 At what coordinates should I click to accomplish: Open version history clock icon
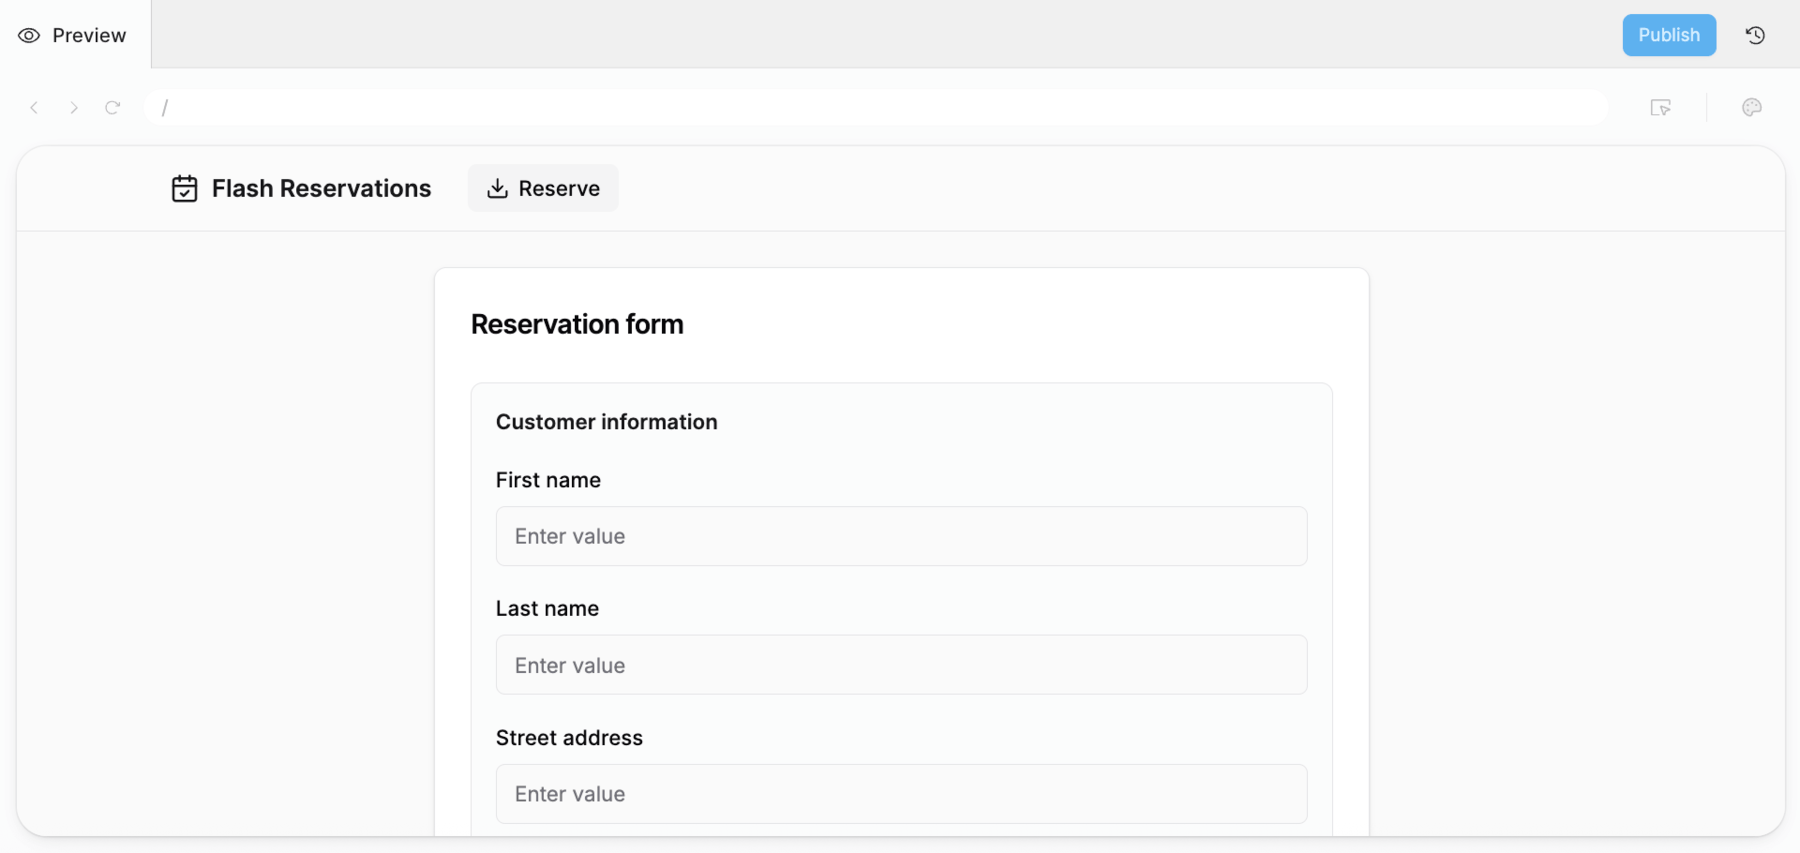1755,35
